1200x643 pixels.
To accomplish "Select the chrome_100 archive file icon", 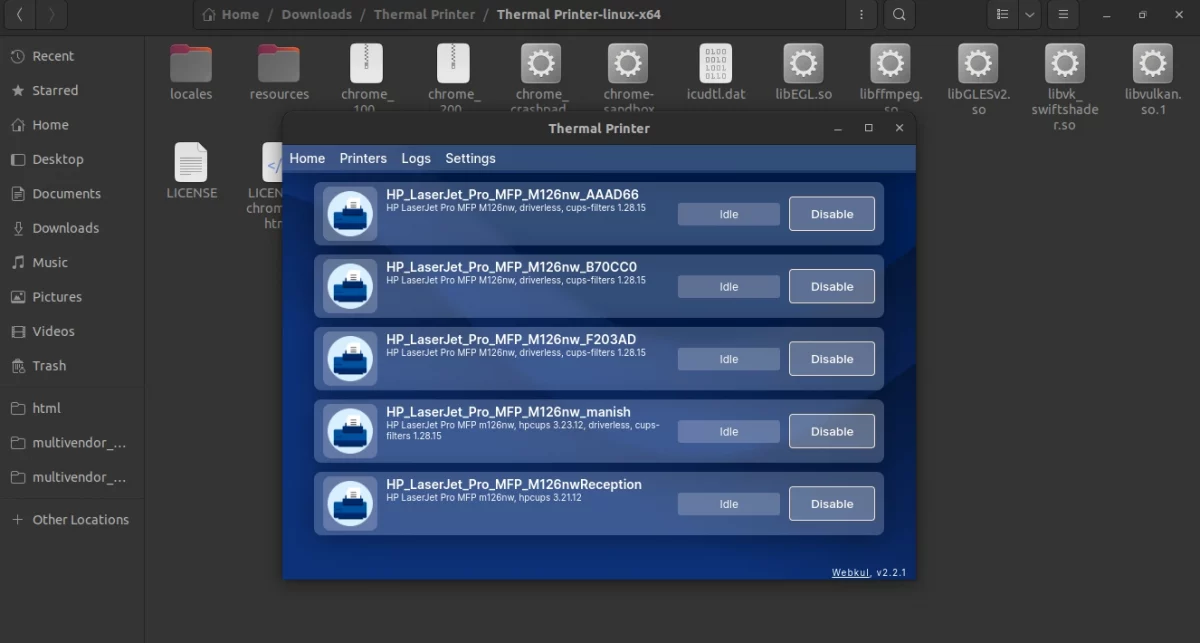I will pos(366,63).
